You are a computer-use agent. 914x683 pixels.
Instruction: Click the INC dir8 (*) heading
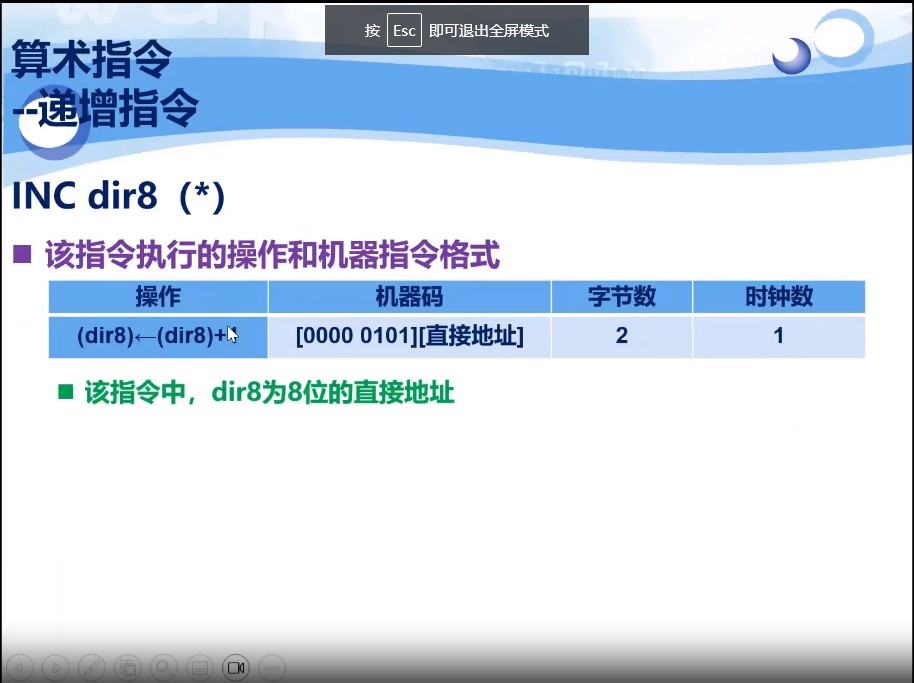click(118, 196)
